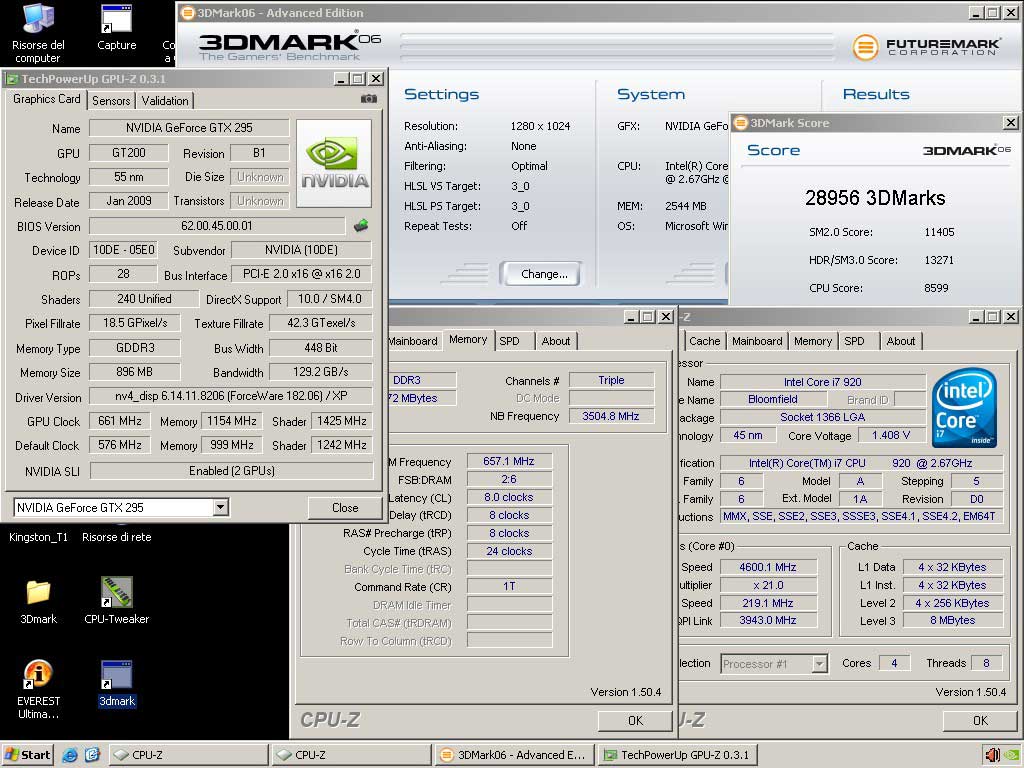
Task: Click OK in memory CPU-Z window
Action: (635, 720)
